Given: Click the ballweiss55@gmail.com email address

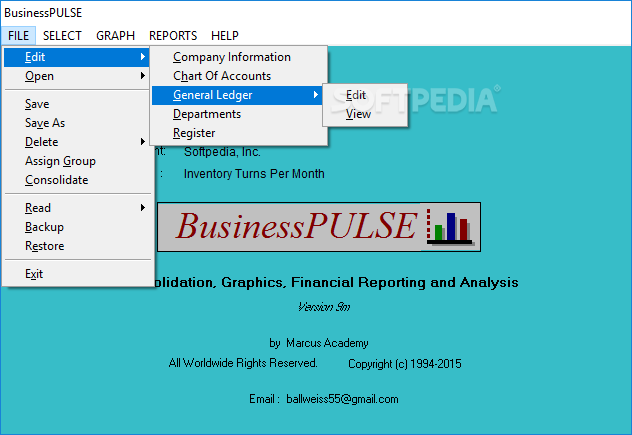Looking at the screenshot, I should tap(342, 399).
